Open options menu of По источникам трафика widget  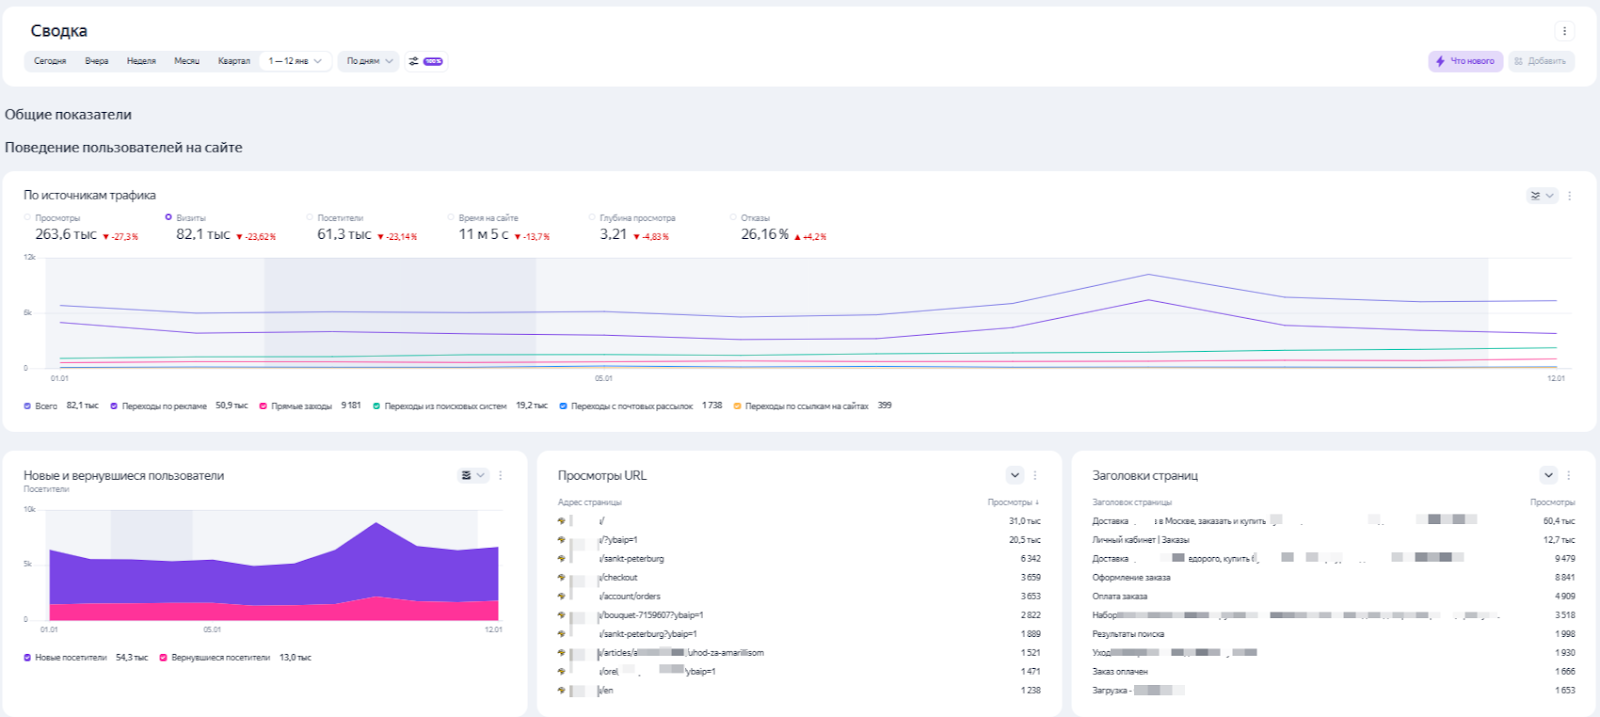(1569, 196)
